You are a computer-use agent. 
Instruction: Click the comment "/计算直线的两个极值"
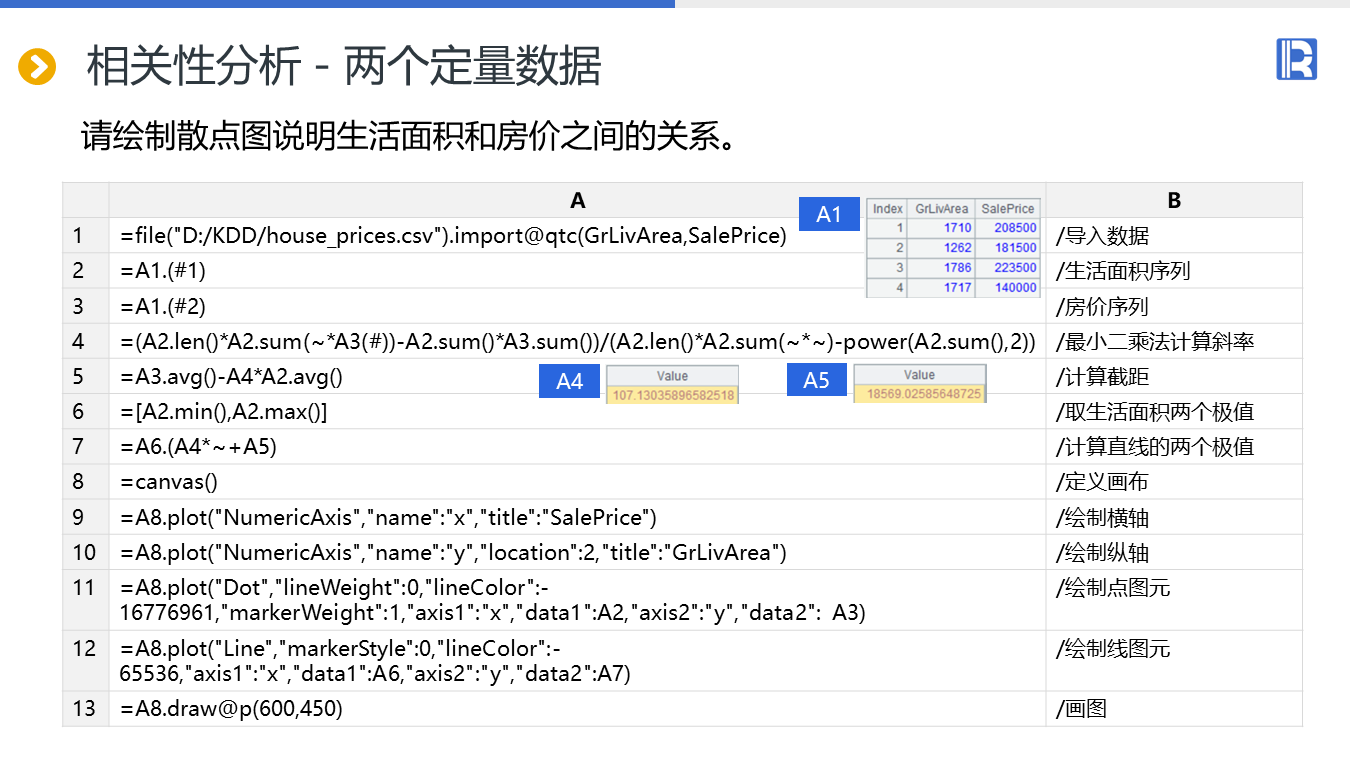click(x=1155, y=447)
